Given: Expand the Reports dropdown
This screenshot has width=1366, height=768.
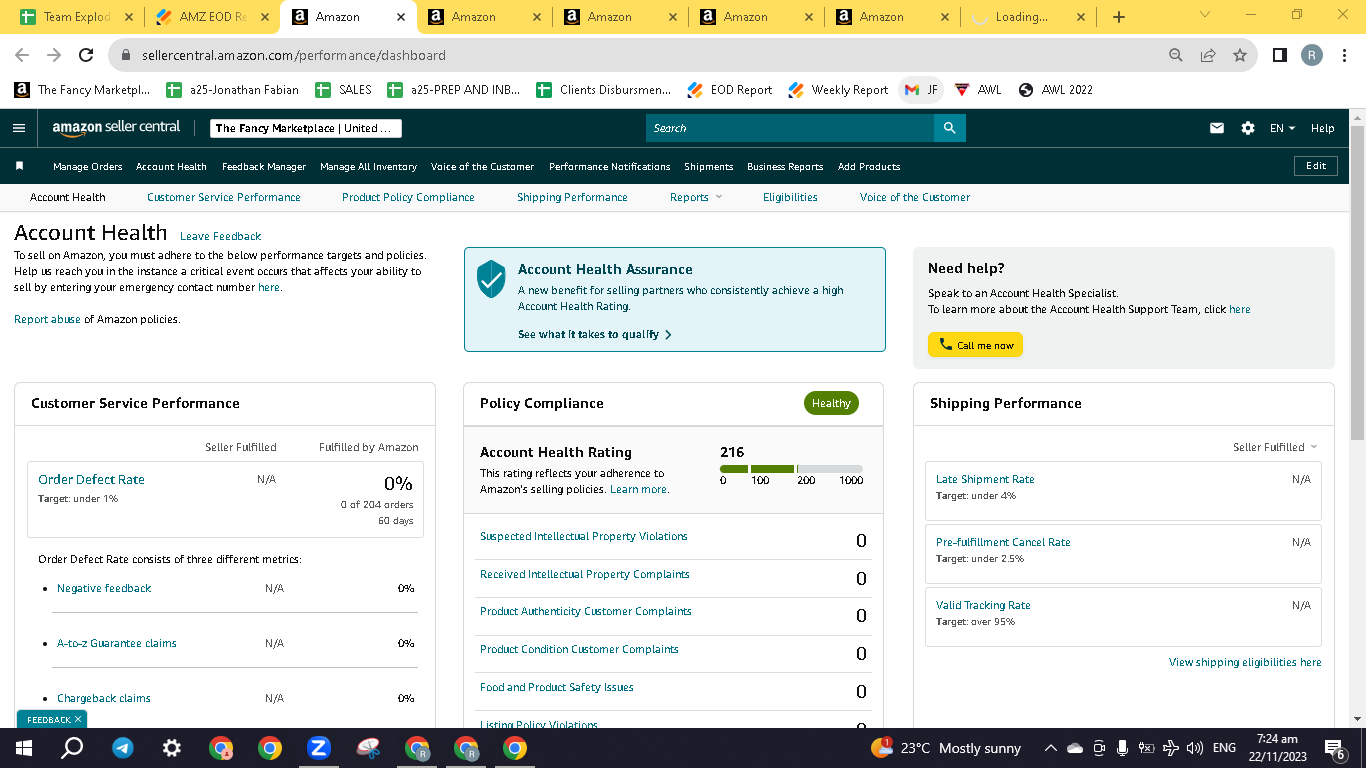Looking at the screenshot, I should point(696,197).
